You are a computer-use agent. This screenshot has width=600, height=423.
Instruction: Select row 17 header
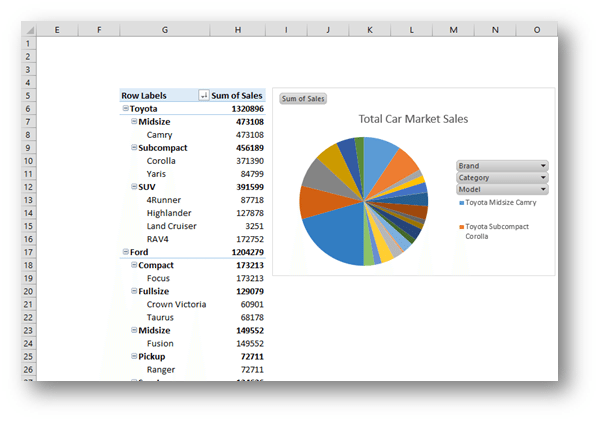tap(28, 252)
